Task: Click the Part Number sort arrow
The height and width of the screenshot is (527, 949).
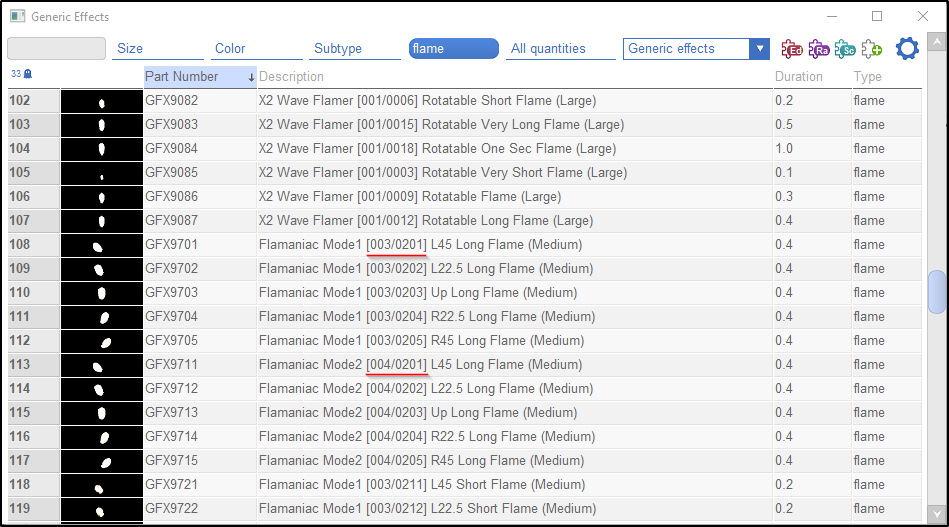Action: click(x=251, y=77)
